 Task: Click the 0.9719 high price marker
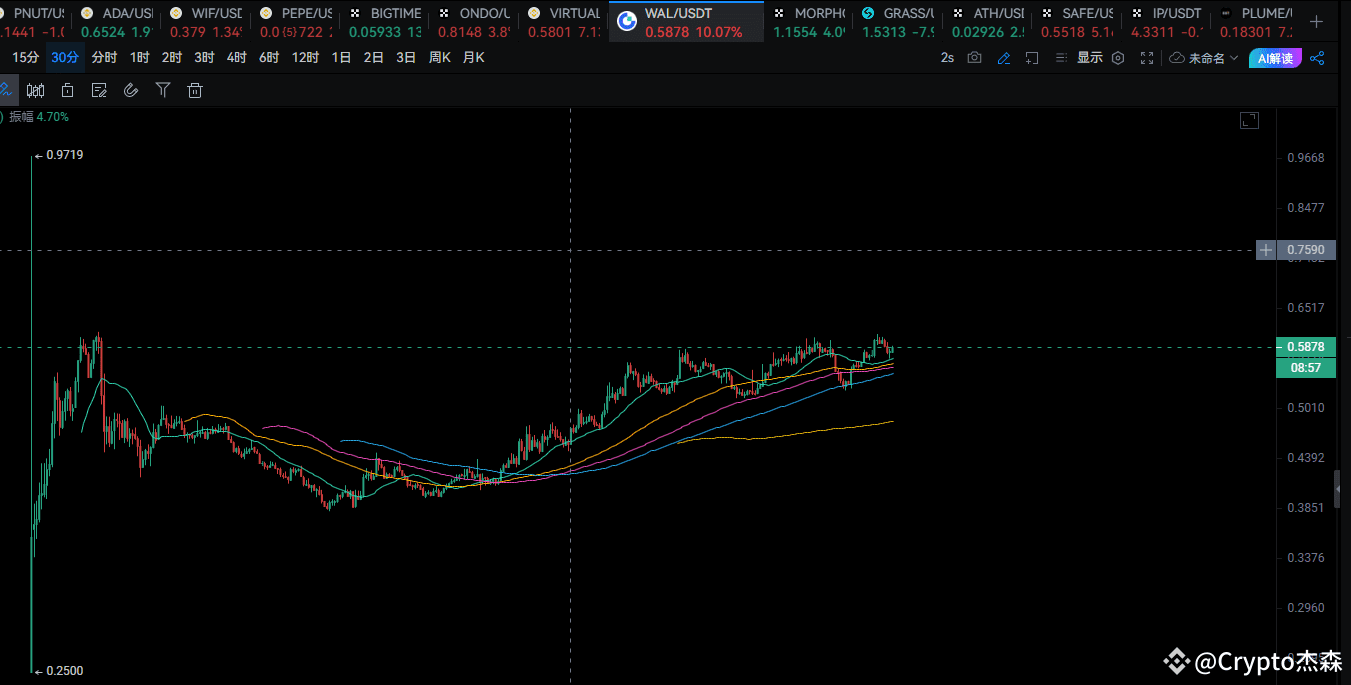(59, 155)
